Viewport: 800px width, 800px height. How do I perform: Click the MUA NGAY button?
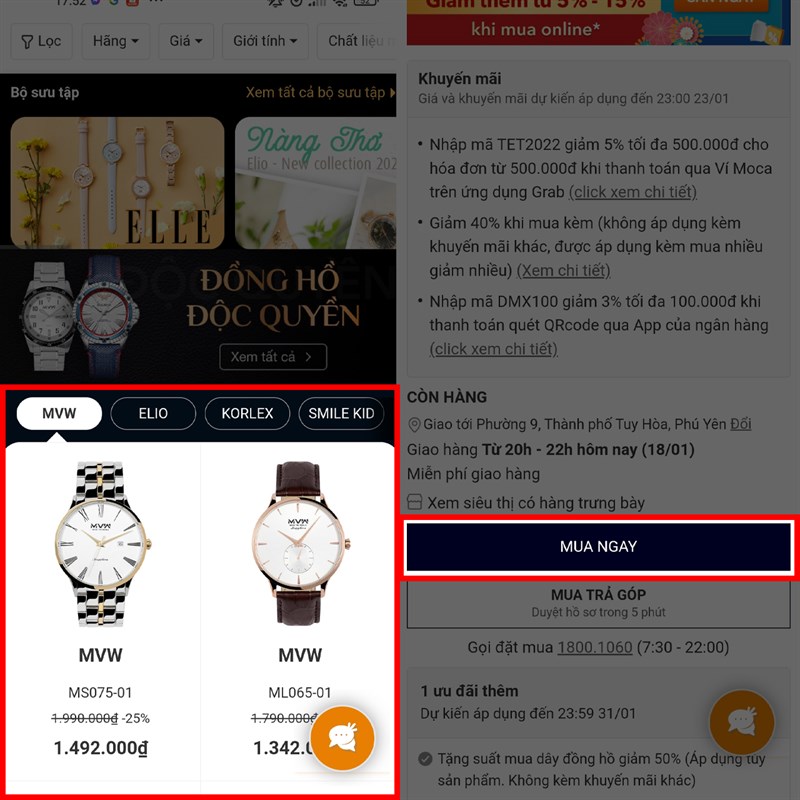tap(598, 546)
